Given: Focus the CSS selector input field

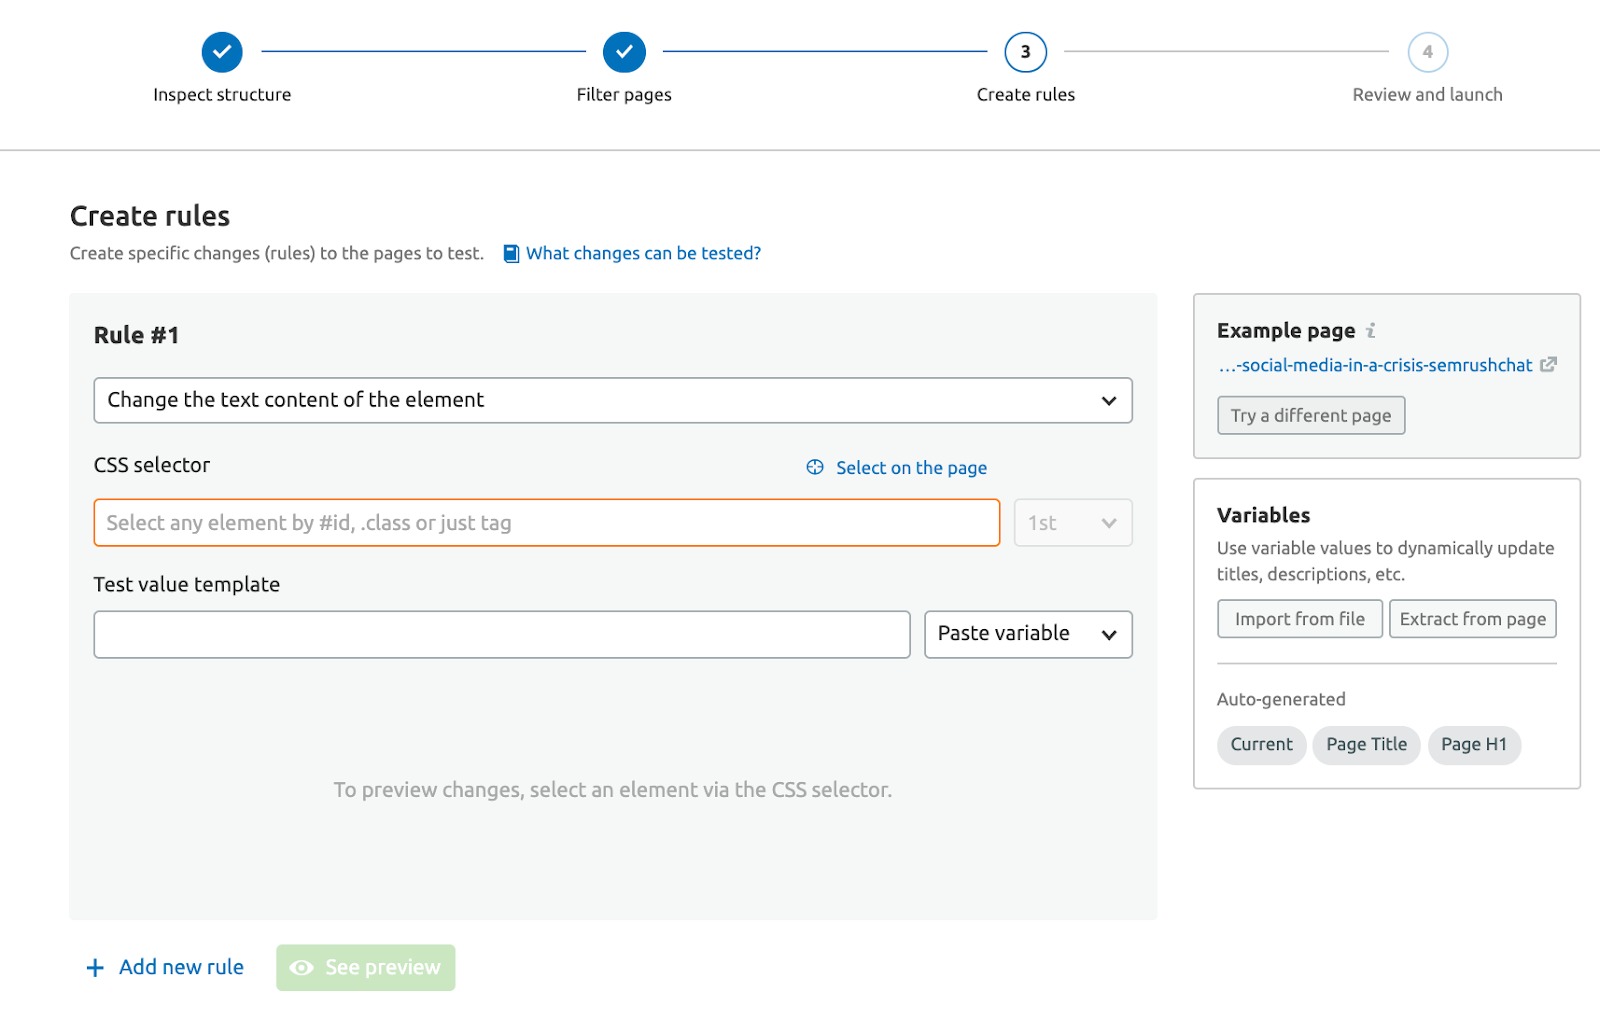Looking at the screenshot, I should [547, 523].
